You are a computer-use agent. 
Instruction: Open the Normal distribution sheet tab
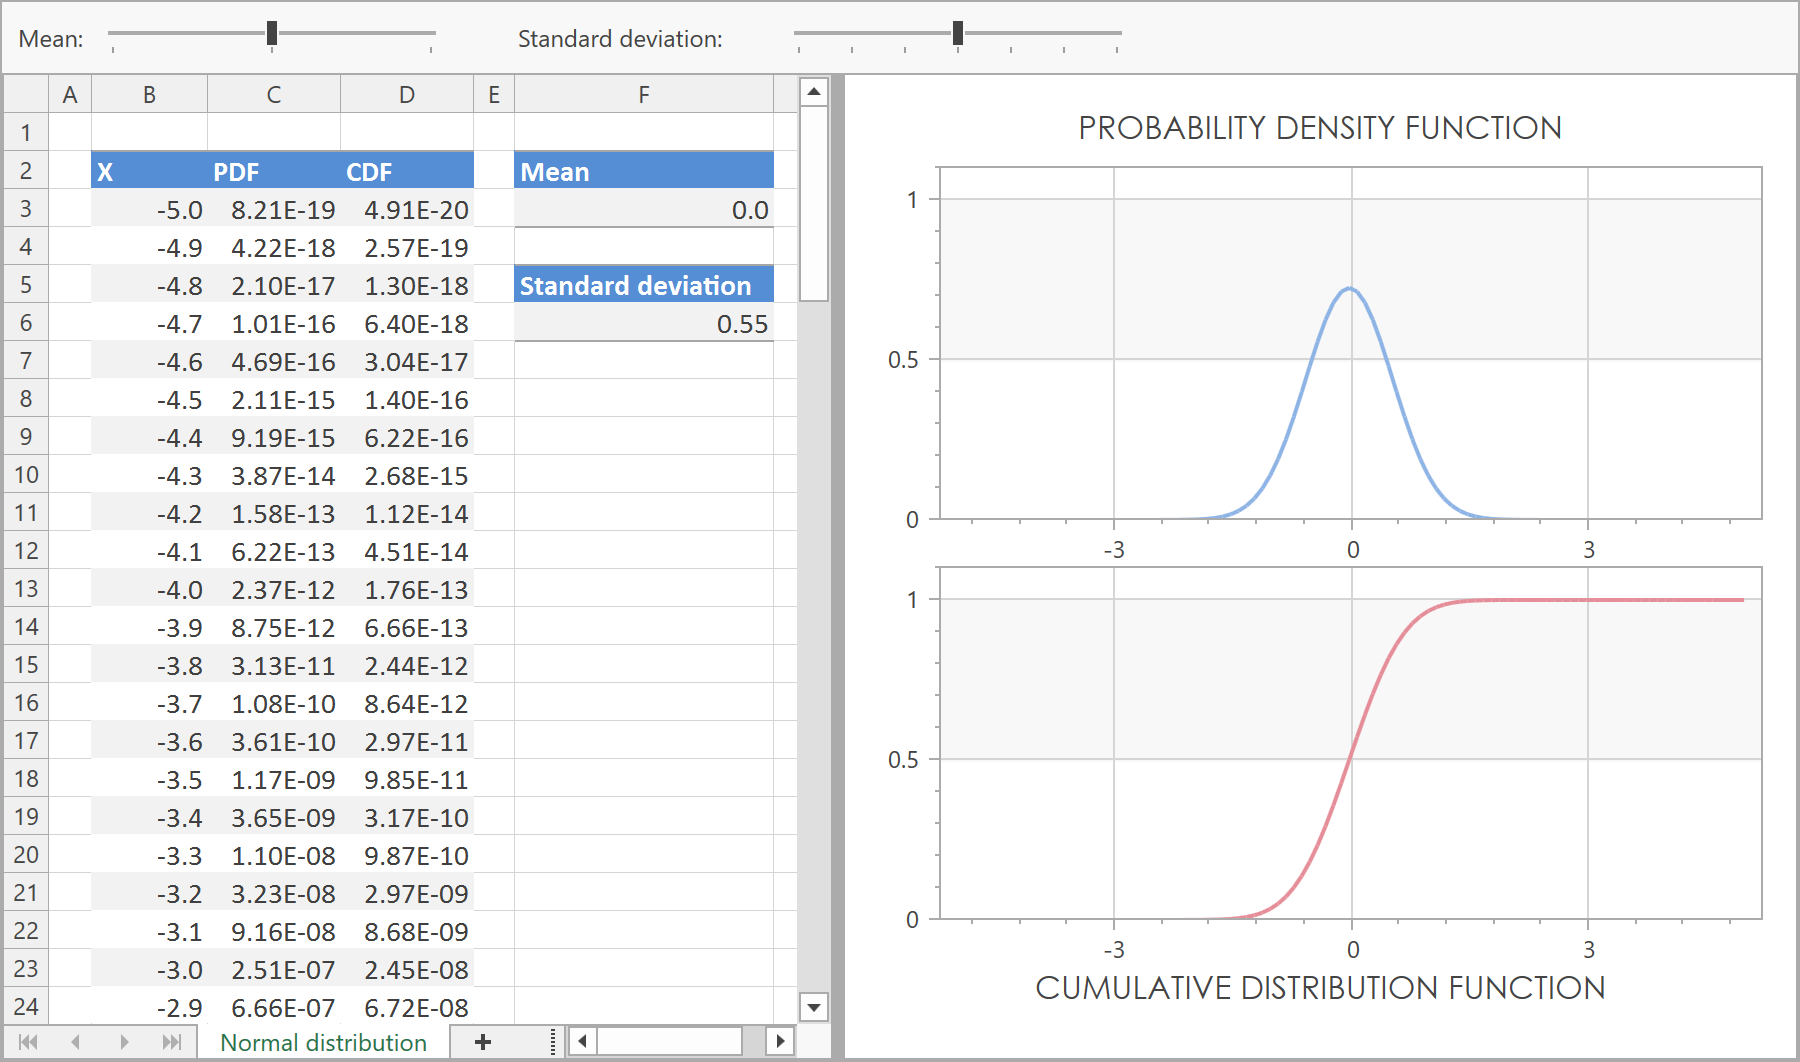[x=323, y=1042]
